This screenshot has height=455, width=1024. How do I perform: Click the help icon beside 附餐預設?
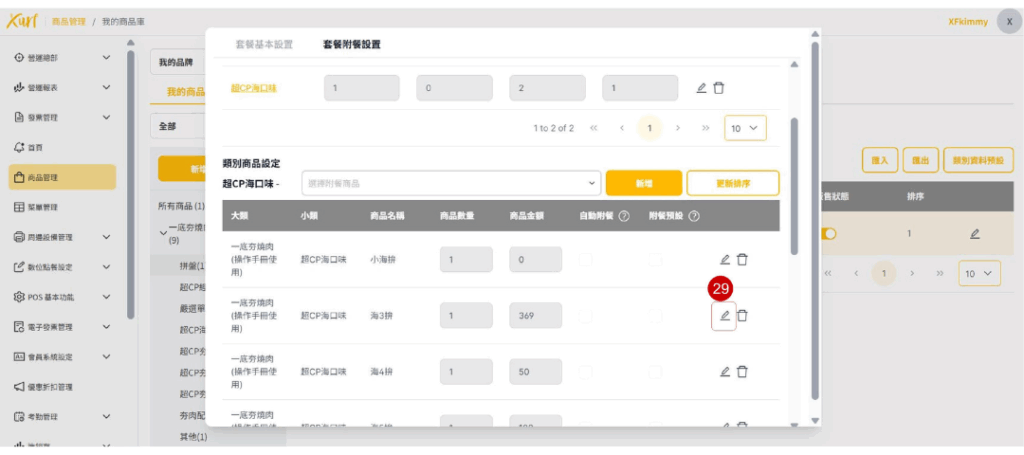coord(694,216)
